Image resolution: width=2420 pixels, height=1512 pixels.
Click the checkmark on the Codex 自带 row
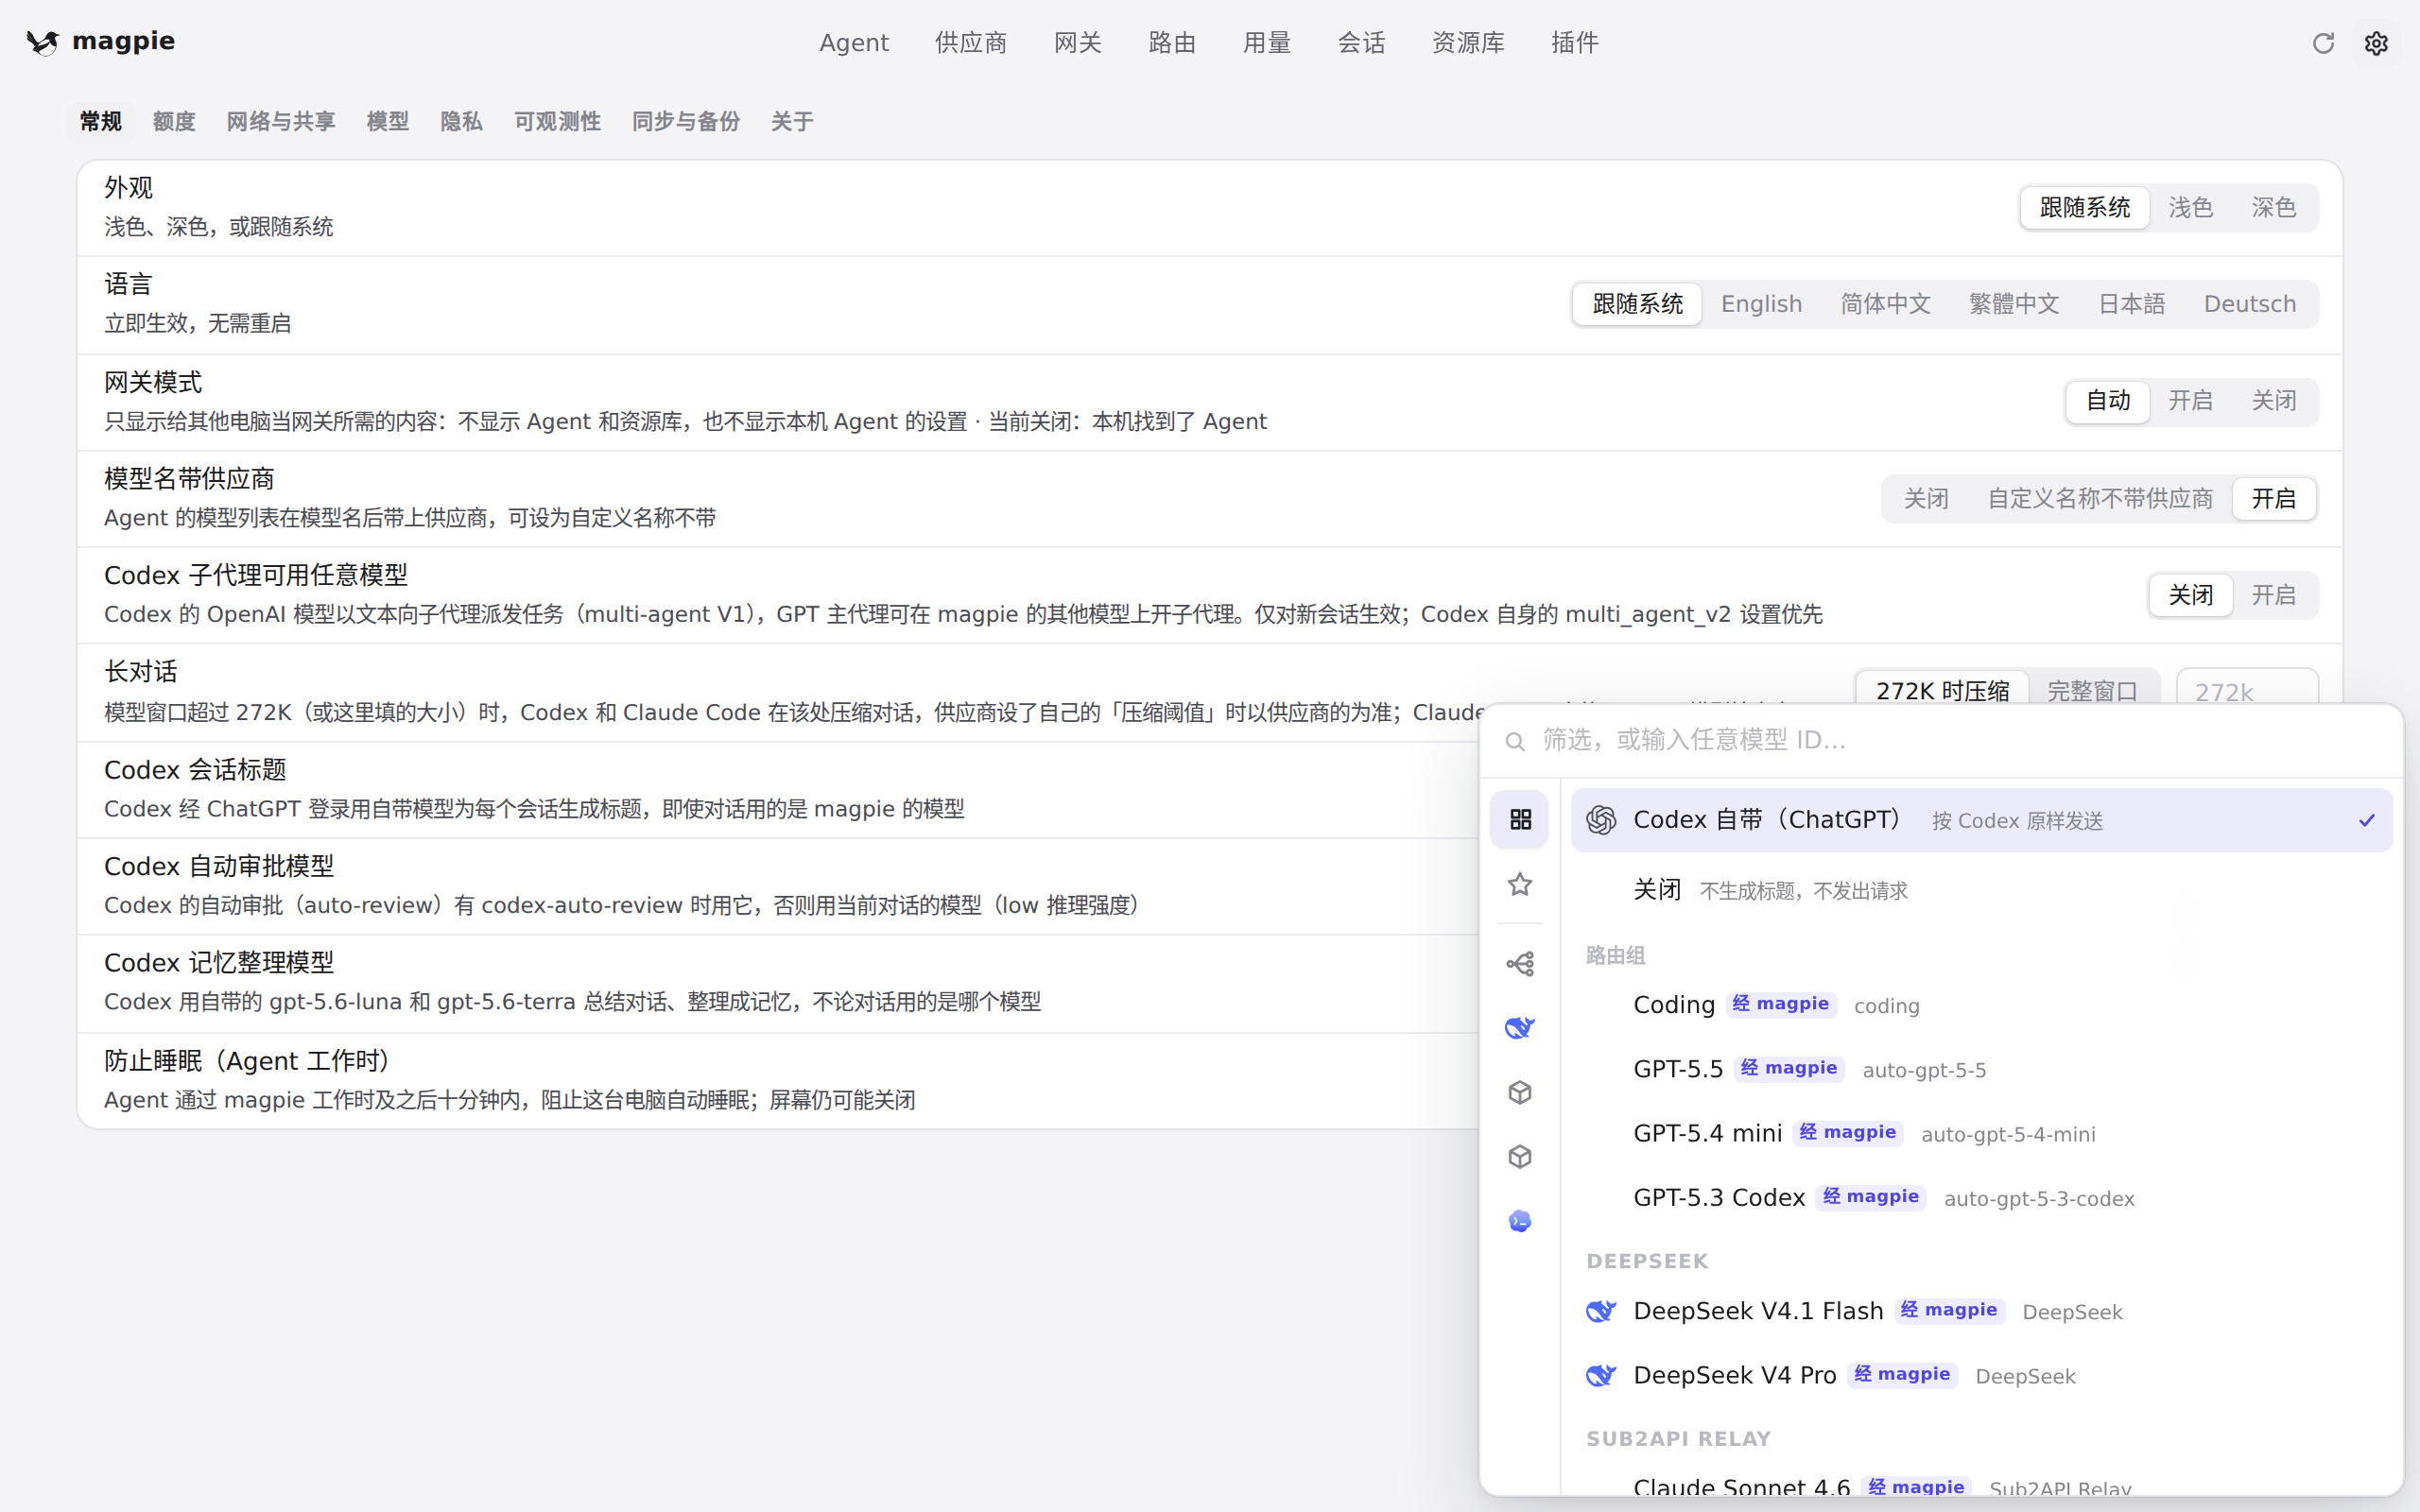tap(2366, 820)
